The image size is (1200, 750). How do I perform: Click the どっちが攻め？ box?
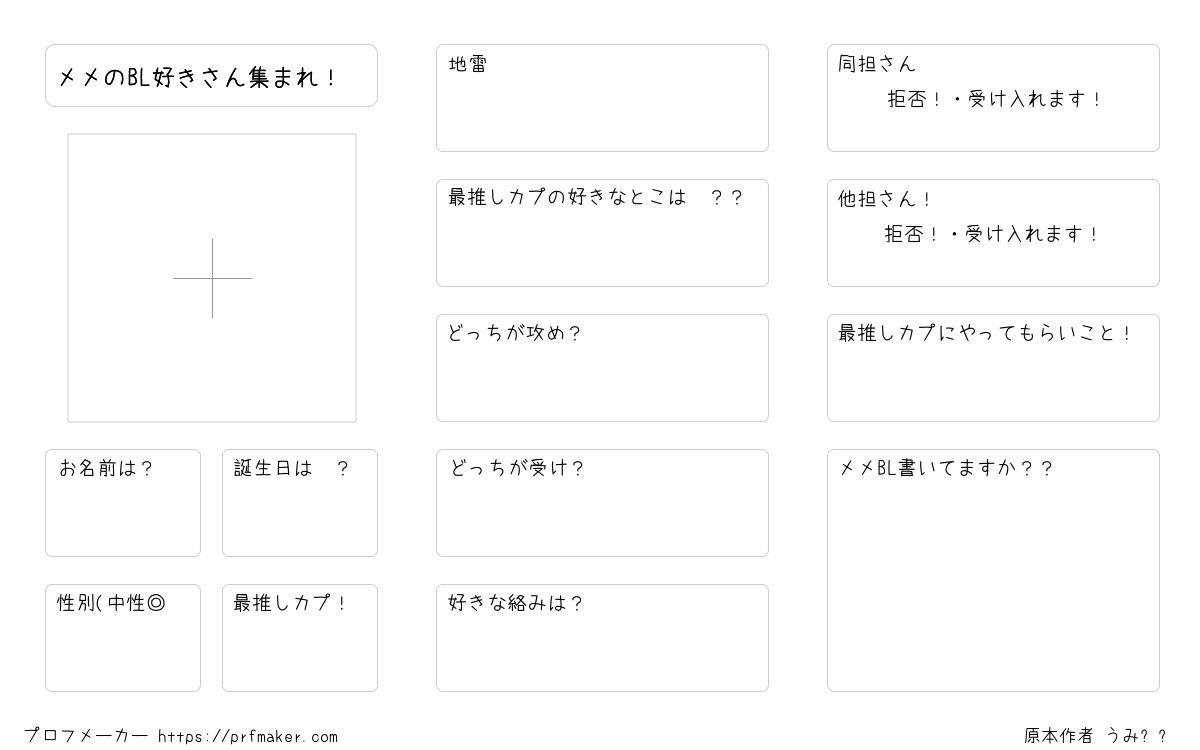(x=602, y=368)
